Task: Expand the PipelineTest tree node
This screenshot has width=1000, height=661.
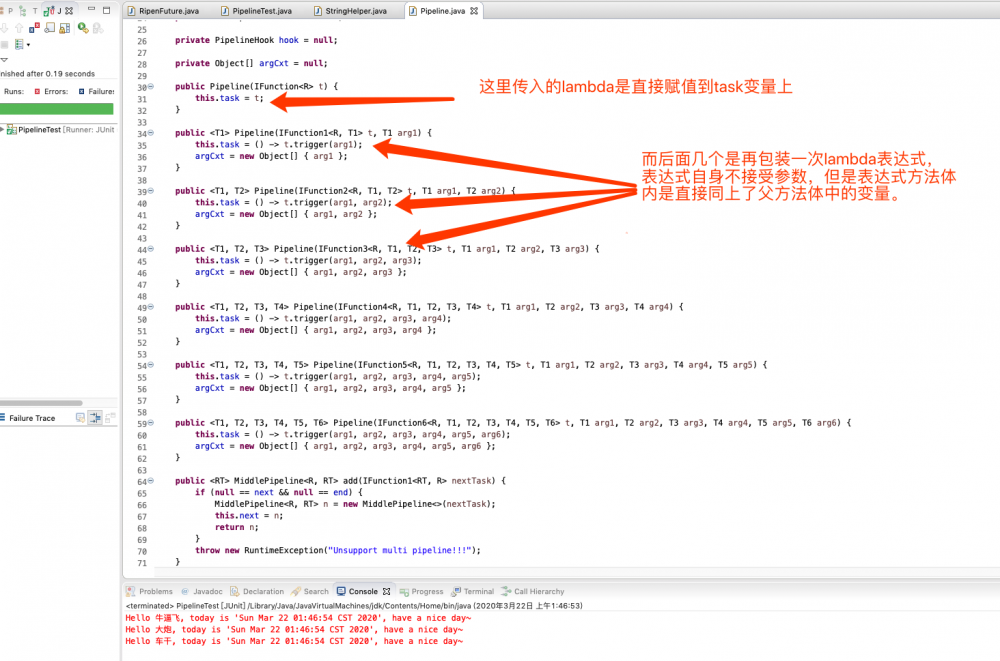Action: tap(3, 130)
